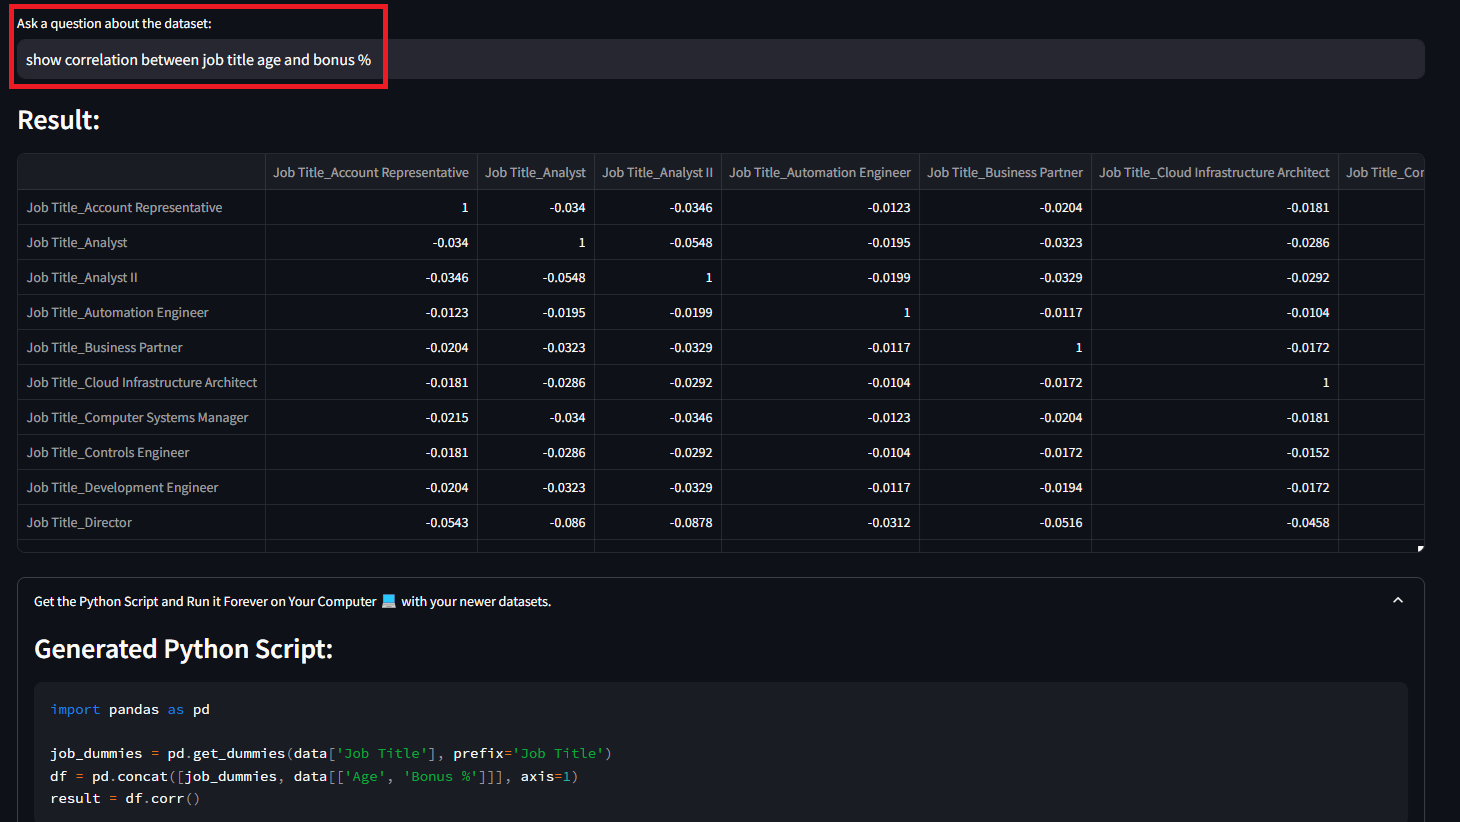Click the 'Ask a question about the dataset:' label
1460x822 pixels.
[x=114, y=23]
